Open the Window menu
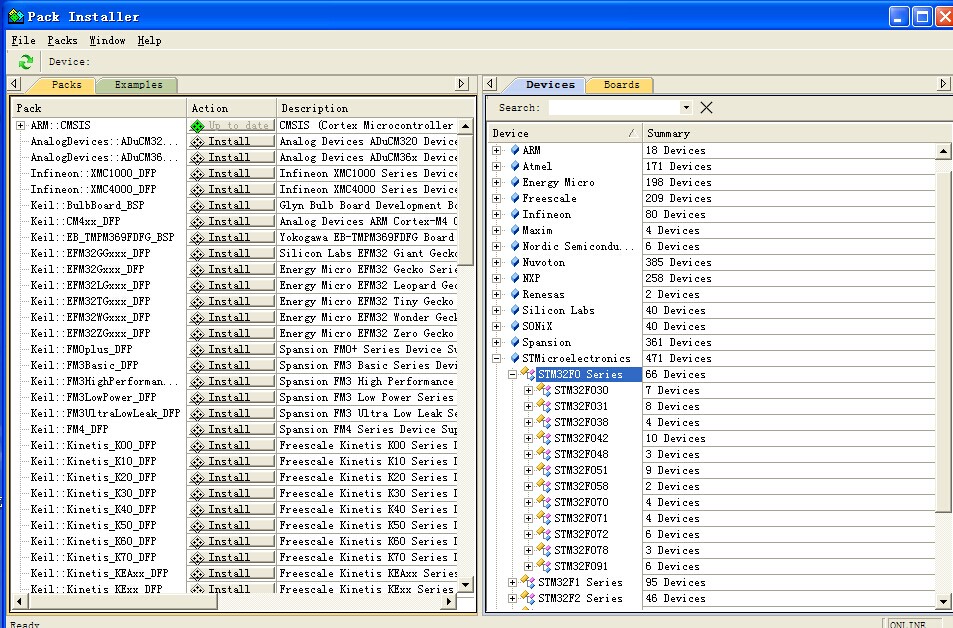Screen dimensions: 953x628 click(x=107, y=40)
